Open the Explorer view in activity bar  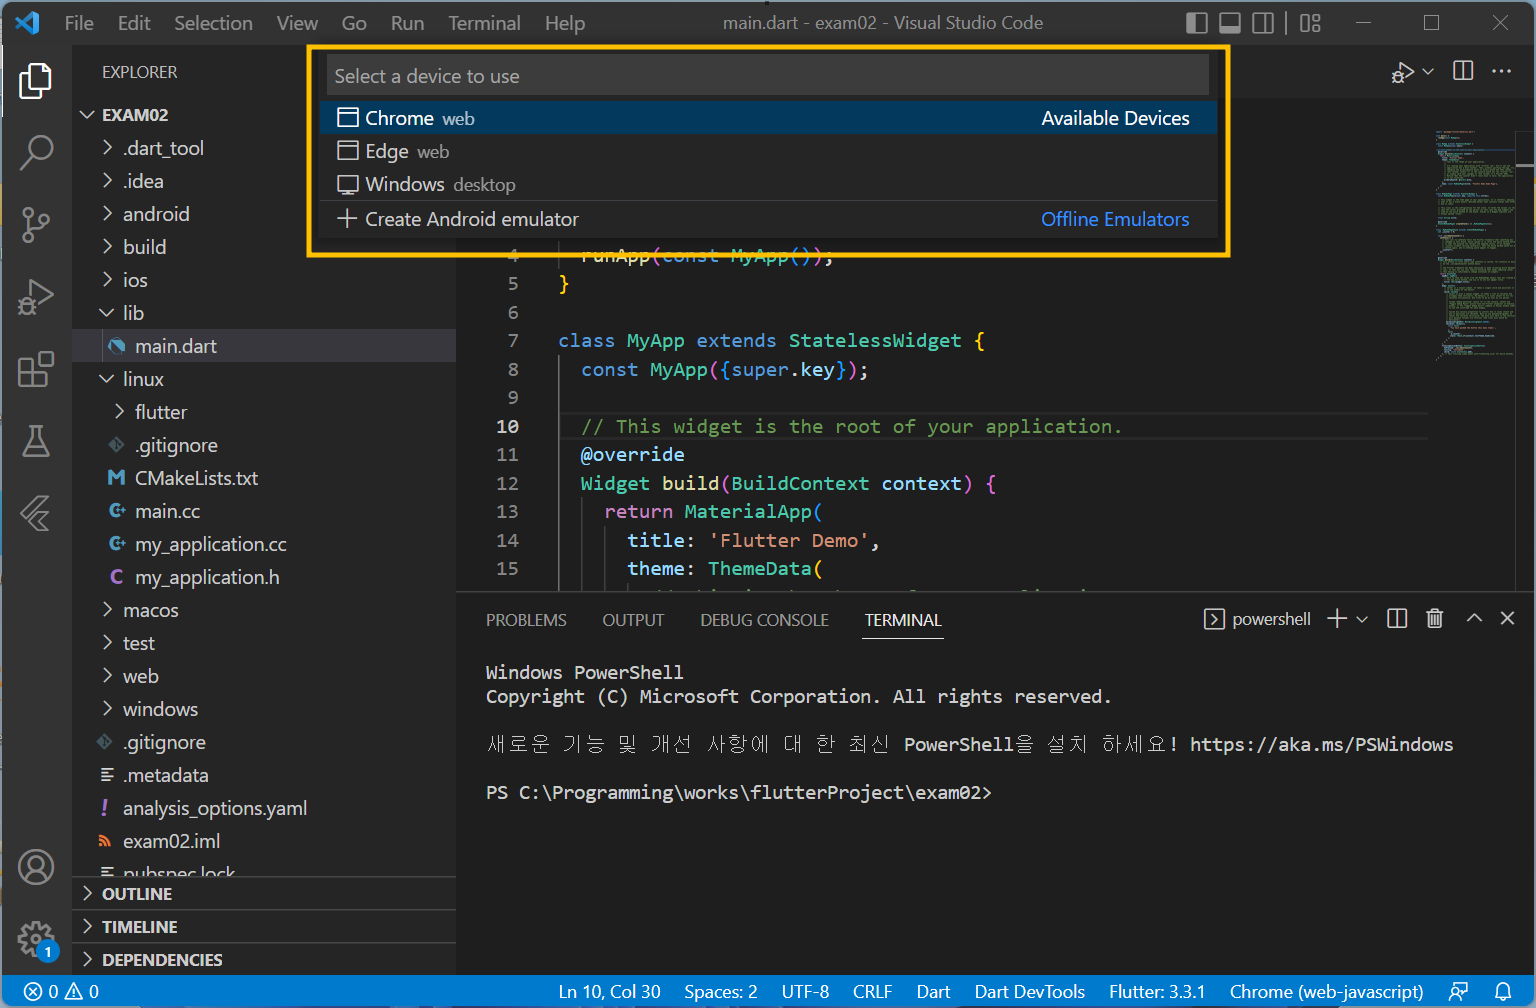pos(36,81)
